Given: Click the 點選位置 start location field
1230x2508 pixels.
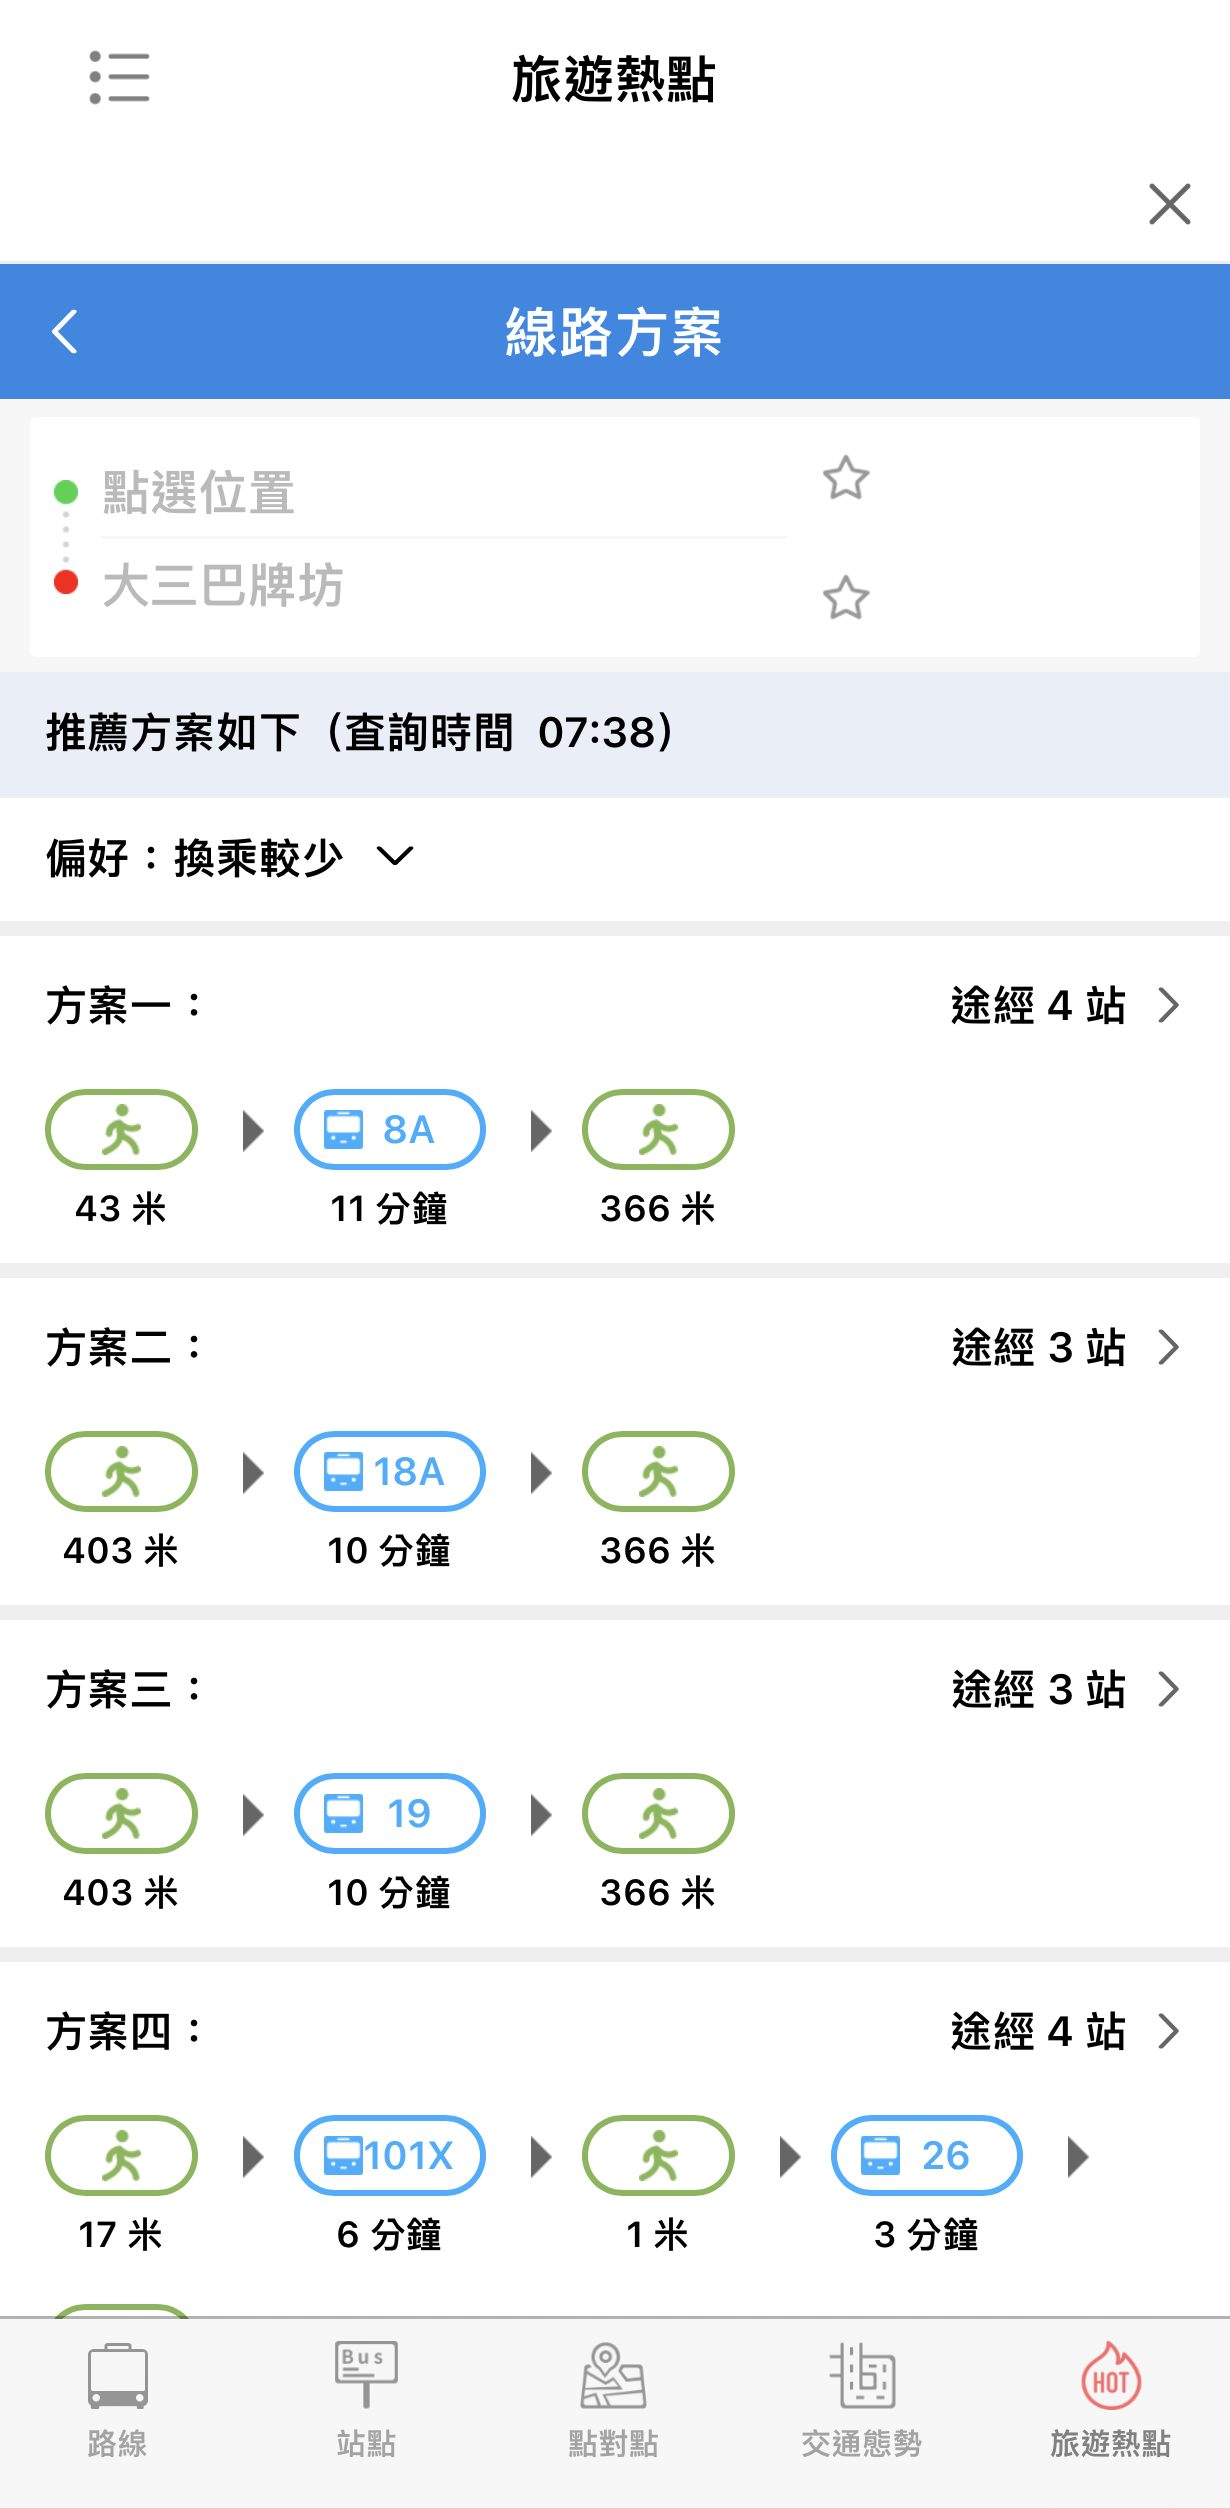Looking at the screenshot, I should pyautogui.click(x=440, y=492).
